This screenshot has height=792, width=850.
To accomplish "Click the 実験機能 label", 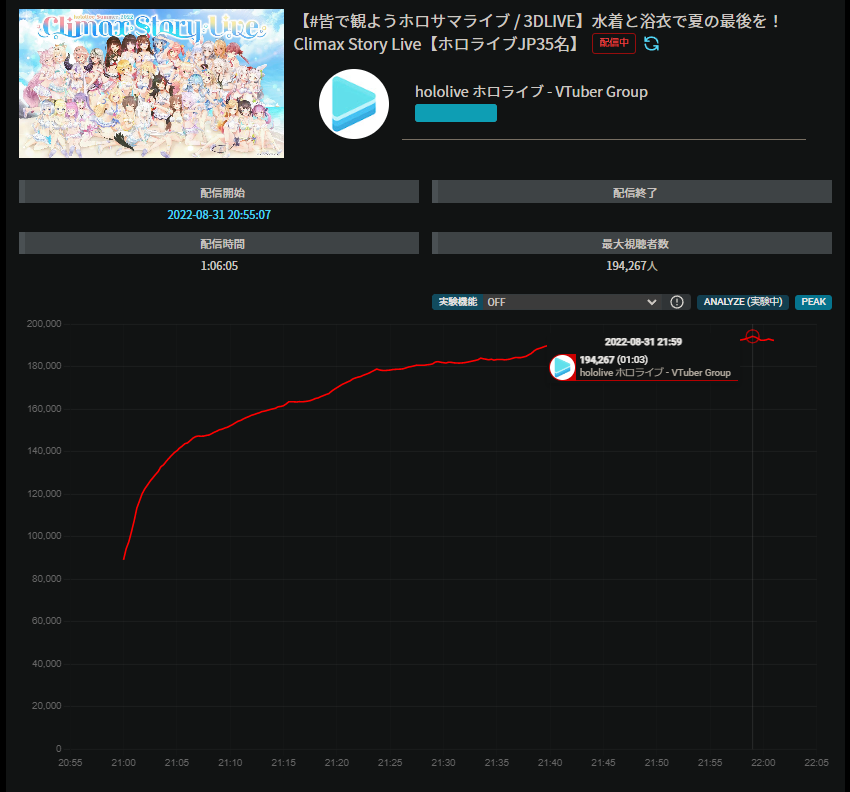I will click(x=458, y=302).
